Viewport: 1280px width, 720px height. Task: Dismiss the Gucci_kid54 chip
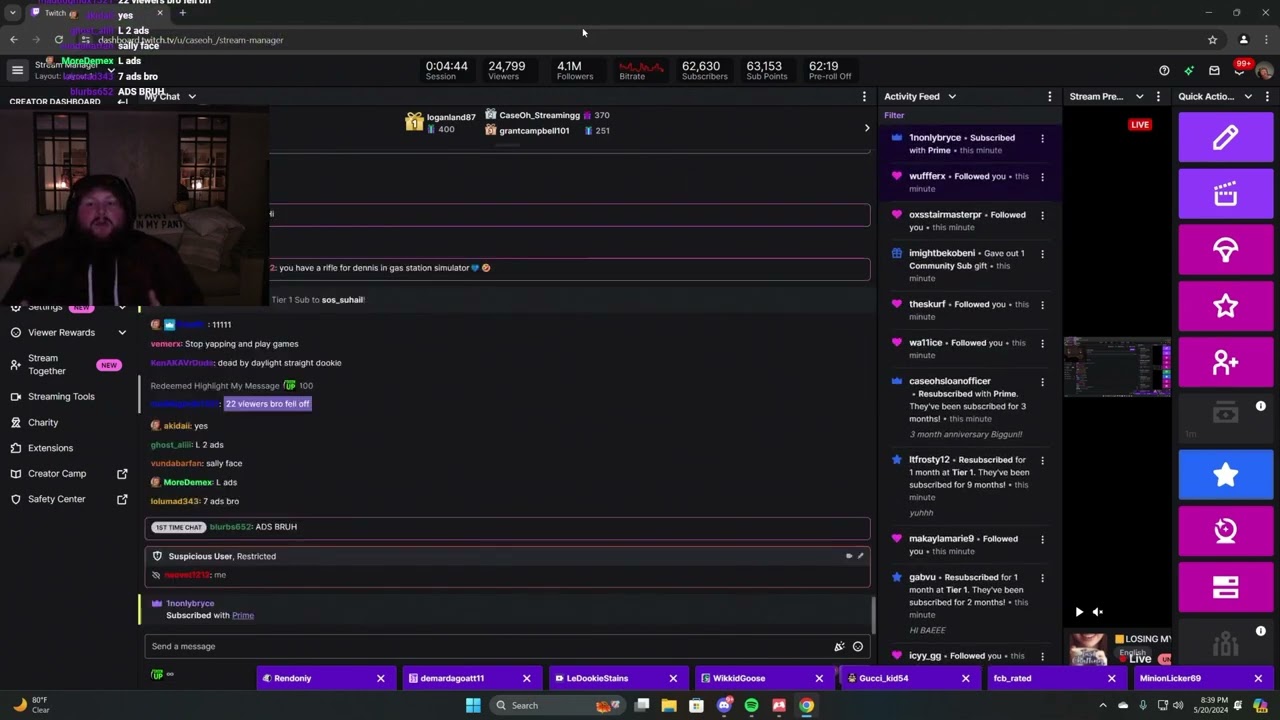tap(965, 679)
